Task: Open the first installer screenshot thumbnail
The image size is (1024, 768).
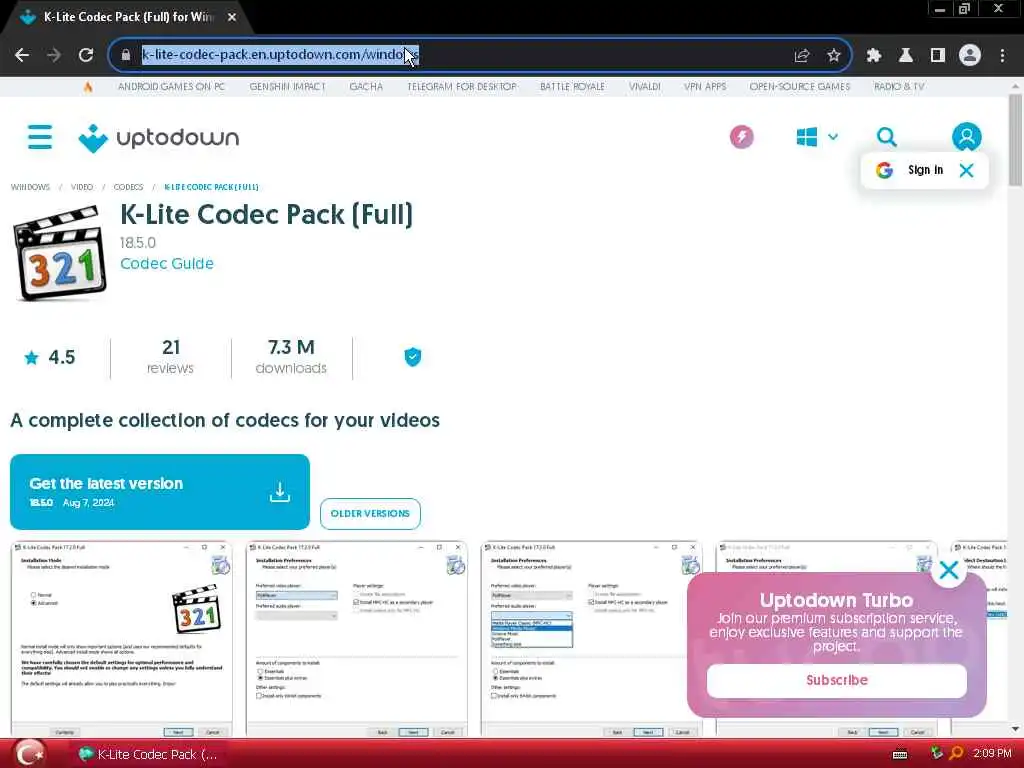Action: [x=121, y=639]
